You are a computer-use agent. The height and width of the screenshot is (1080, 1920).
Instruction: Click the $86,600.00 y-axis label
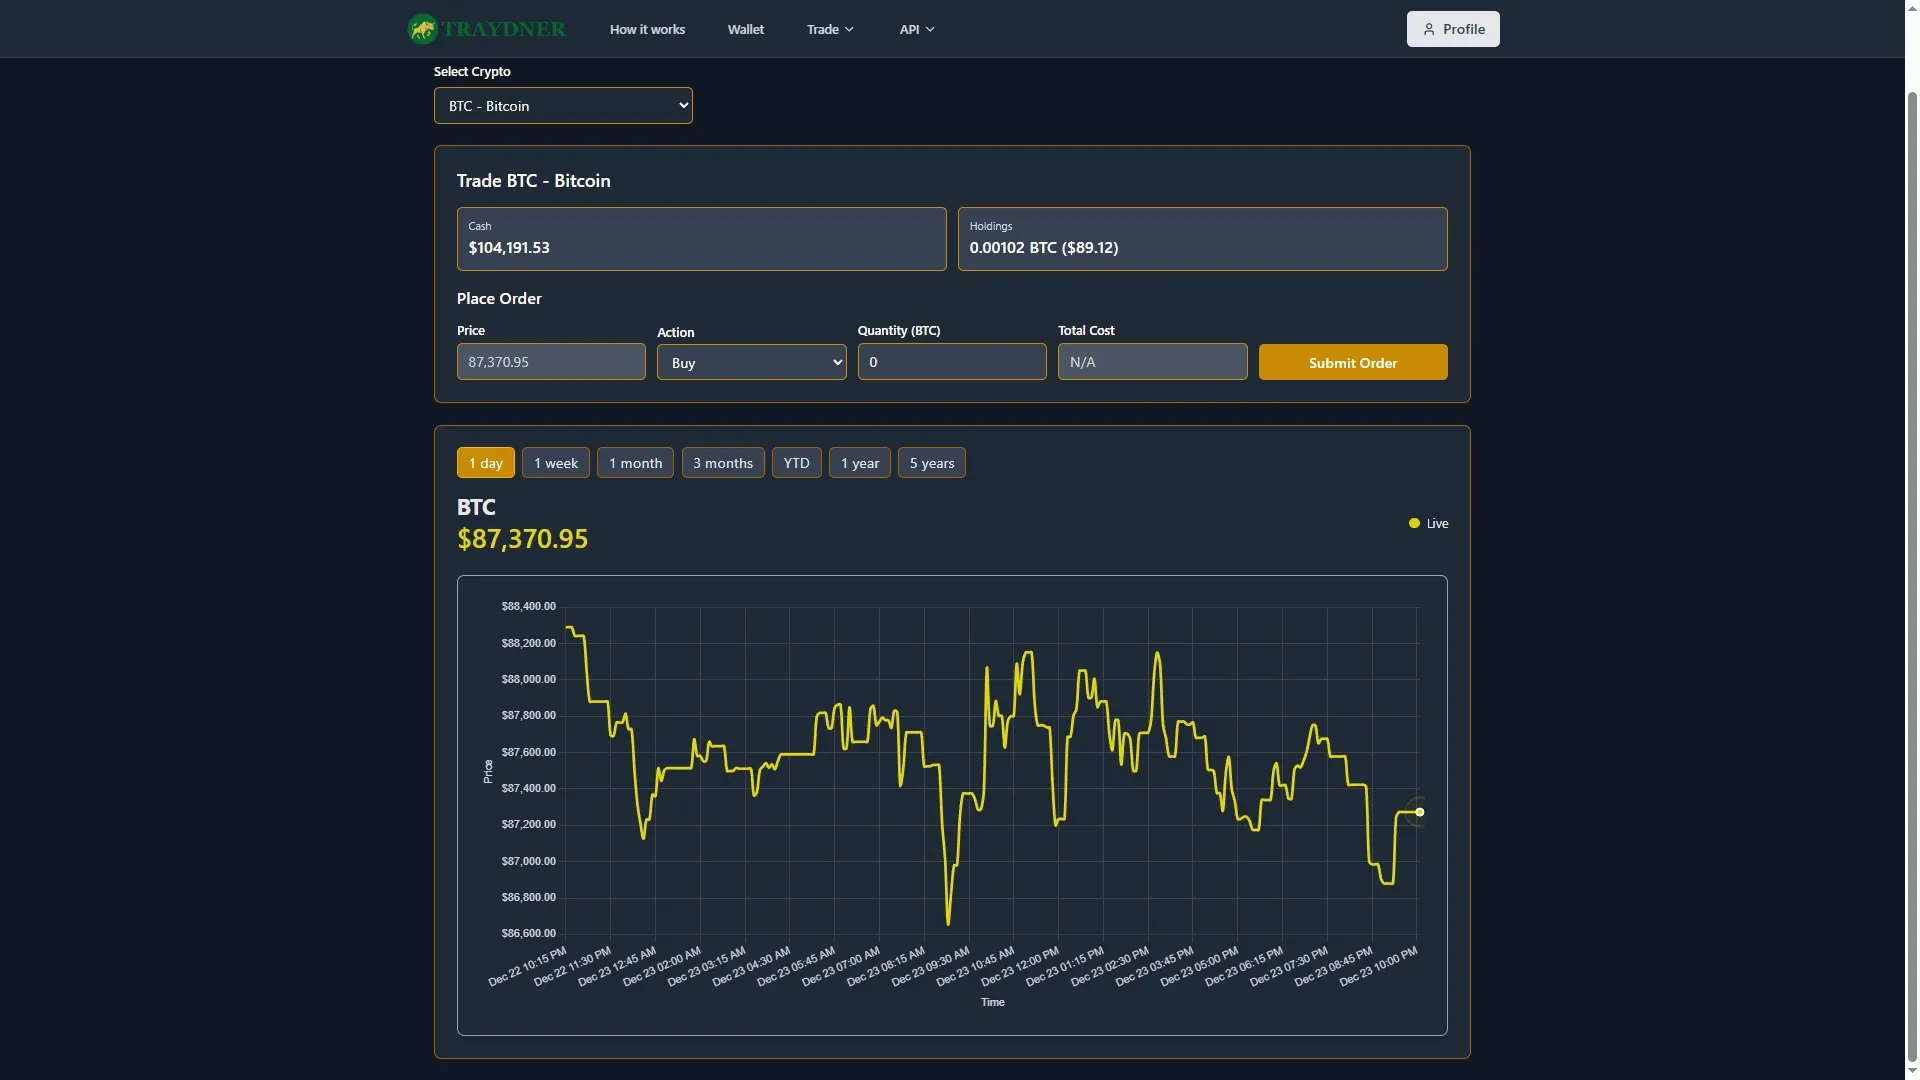click(528, 934)
